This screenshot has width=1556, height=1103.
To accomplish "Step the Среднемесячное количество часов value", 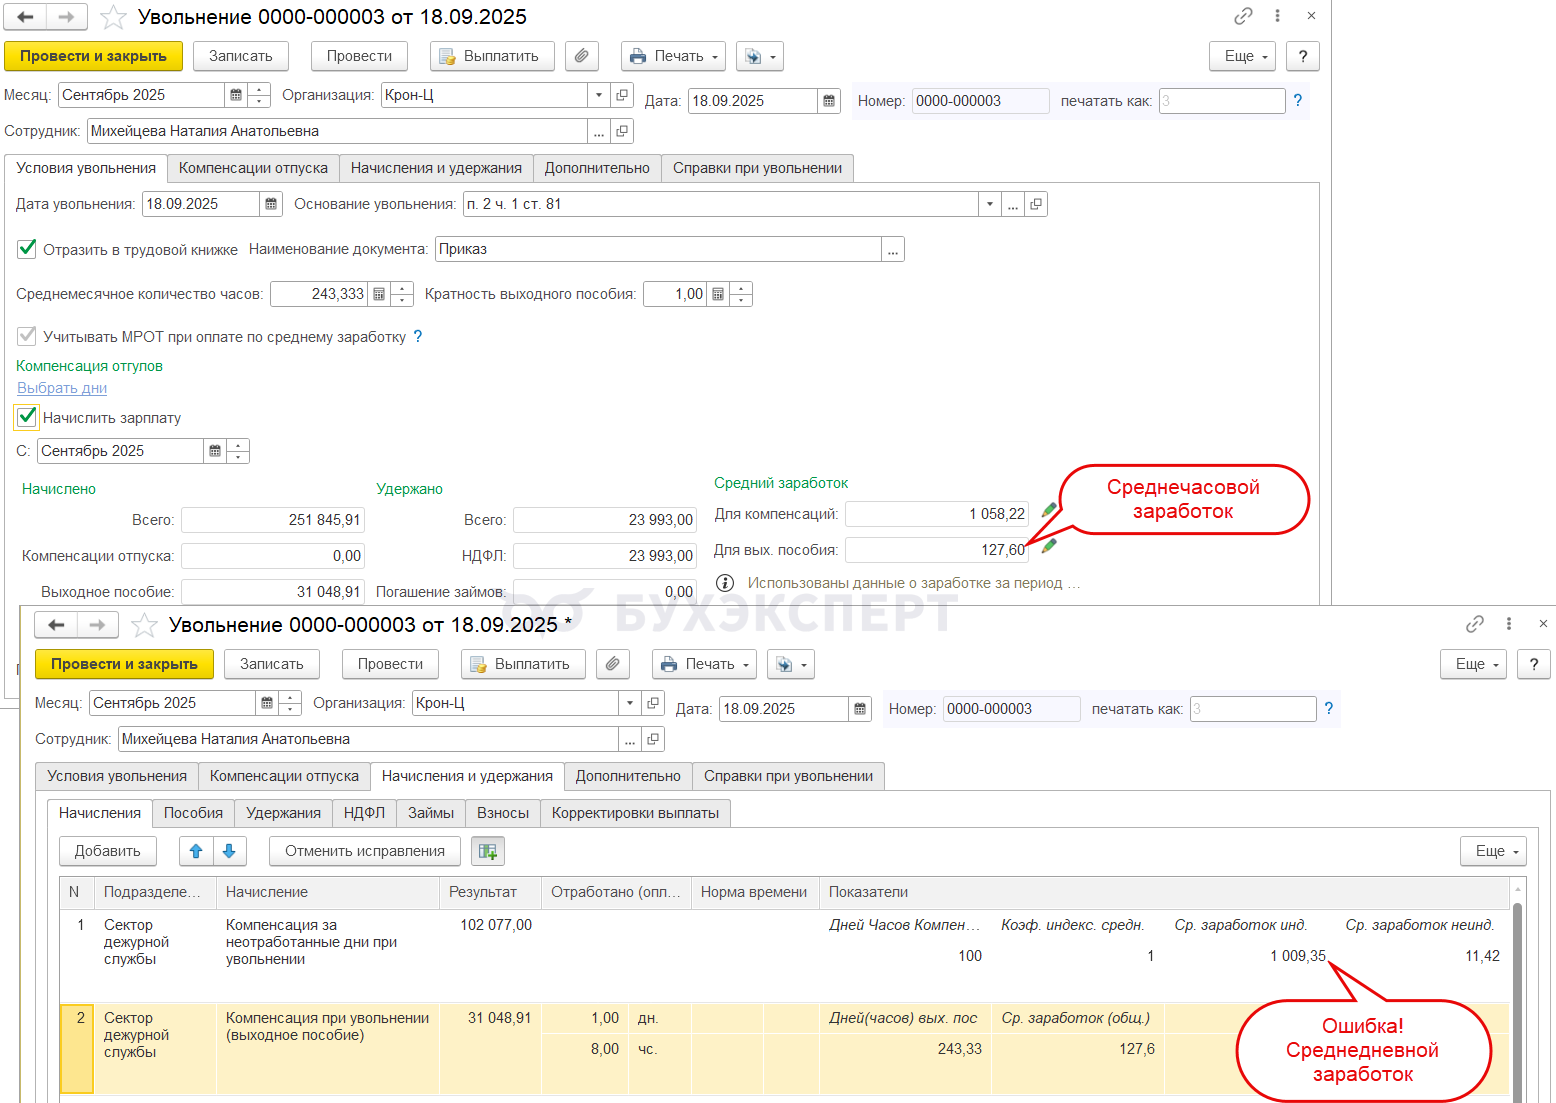I will click(x=402, y=294).
